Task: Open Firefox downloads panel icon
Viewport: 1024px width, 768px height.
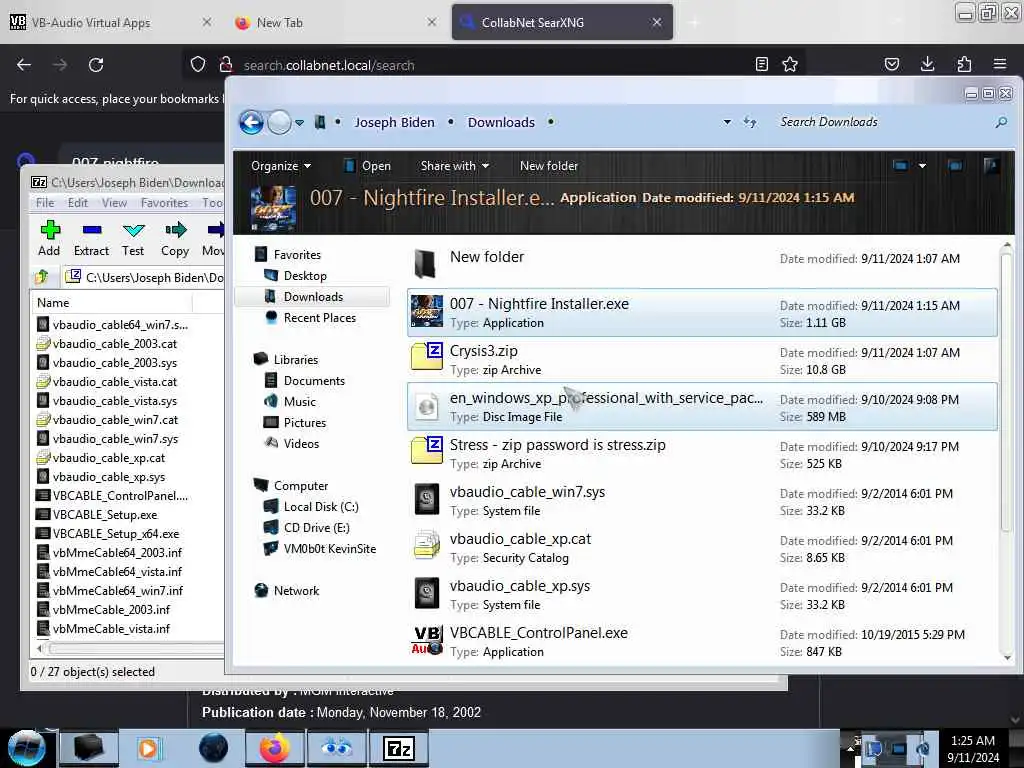Action: click(927, 64)
